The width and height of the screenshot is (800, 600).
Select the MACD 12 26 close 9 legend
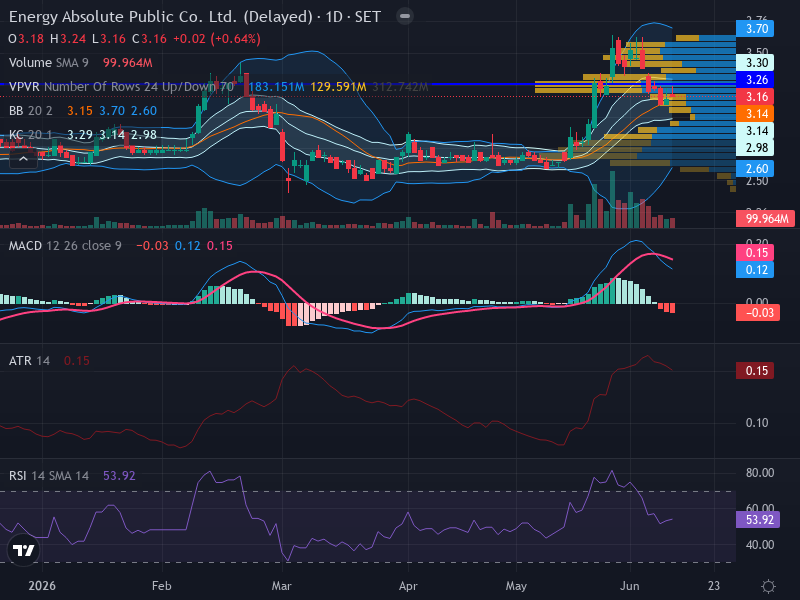(65, 246)
